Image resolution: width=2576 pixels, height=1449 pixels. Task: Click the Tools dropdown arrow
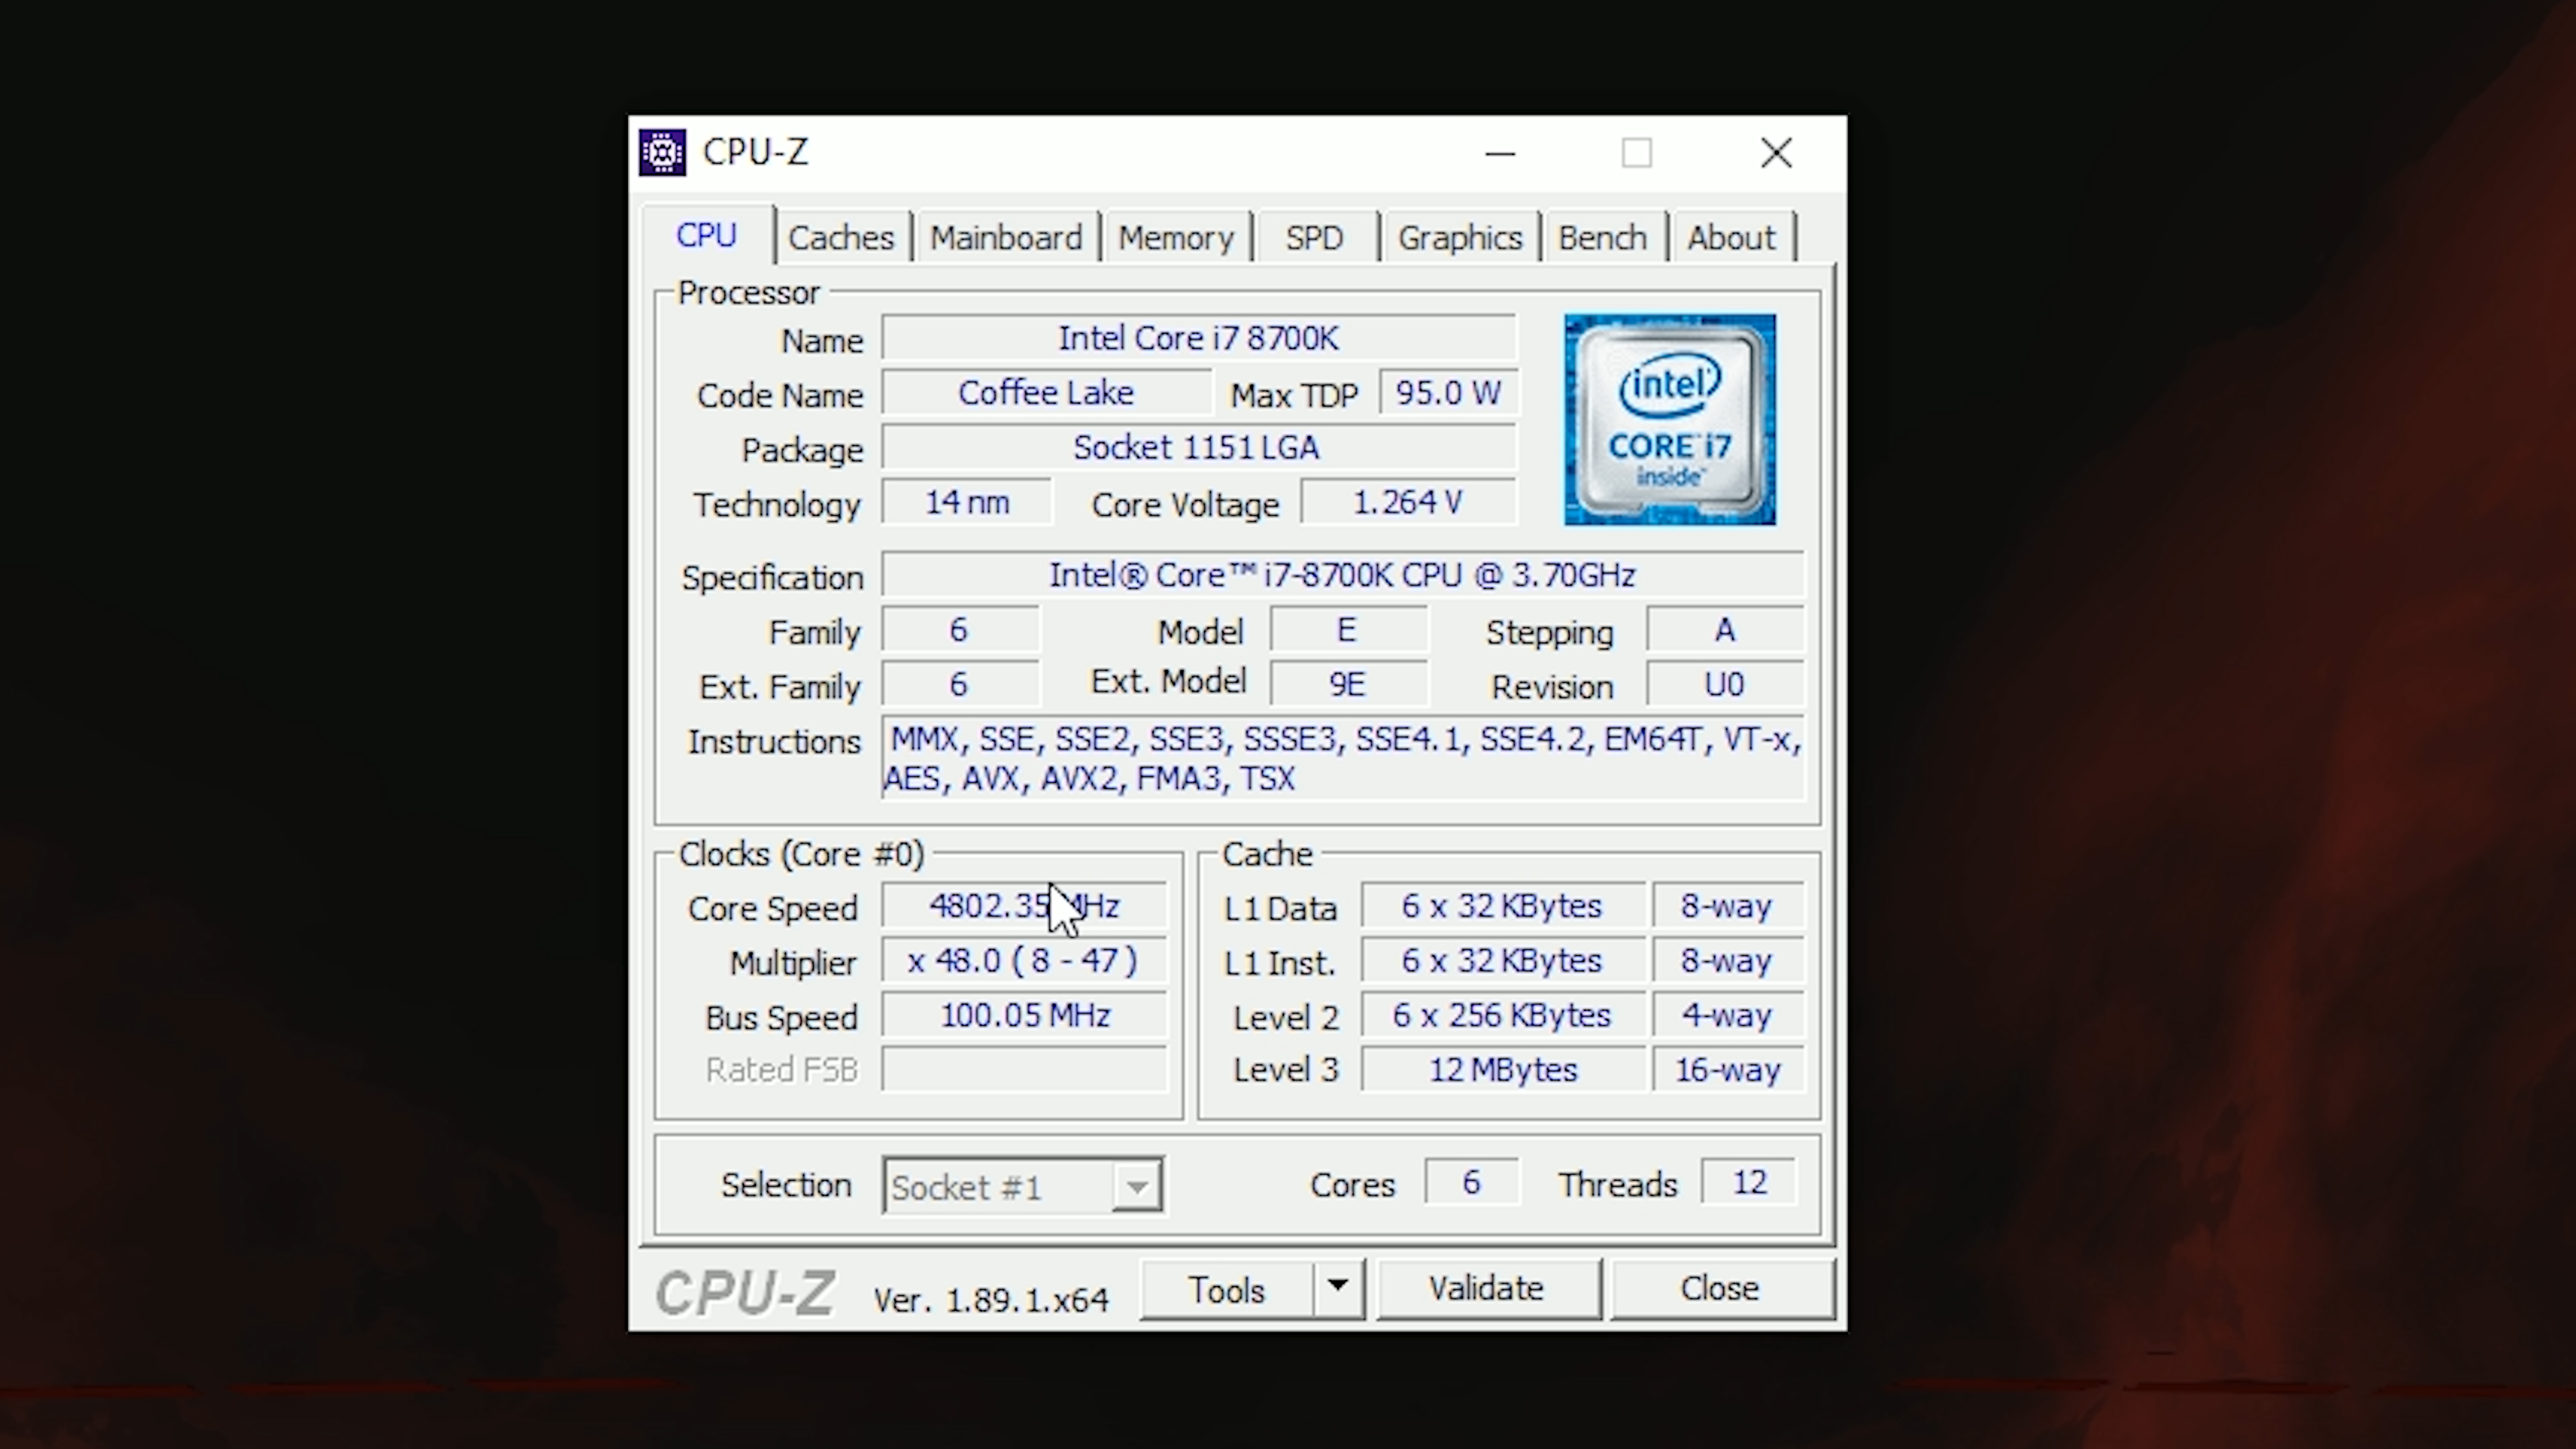click(1338, 1290)
